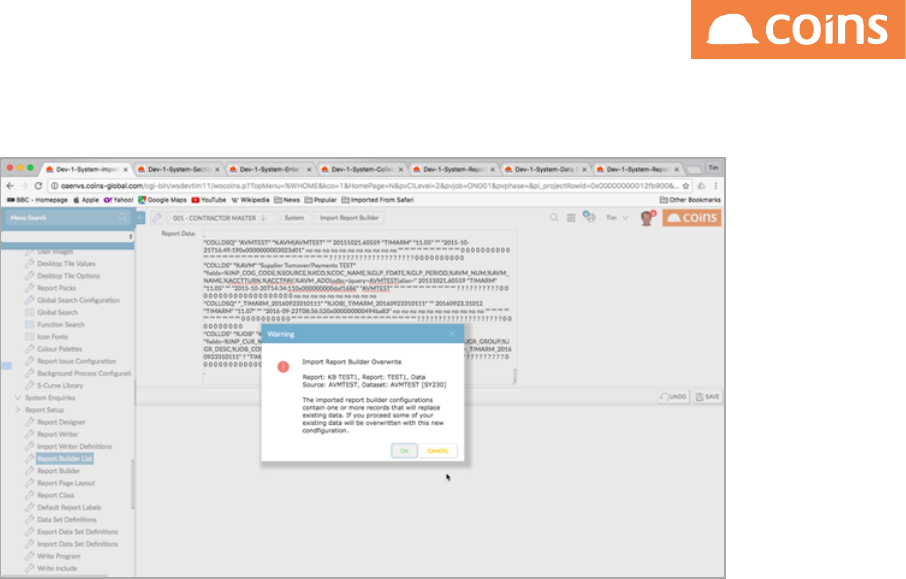This screenshot has height=579, width=906.
Task: Click the pencil icon beside S-Curve Library
Action: tap(29, 385)
